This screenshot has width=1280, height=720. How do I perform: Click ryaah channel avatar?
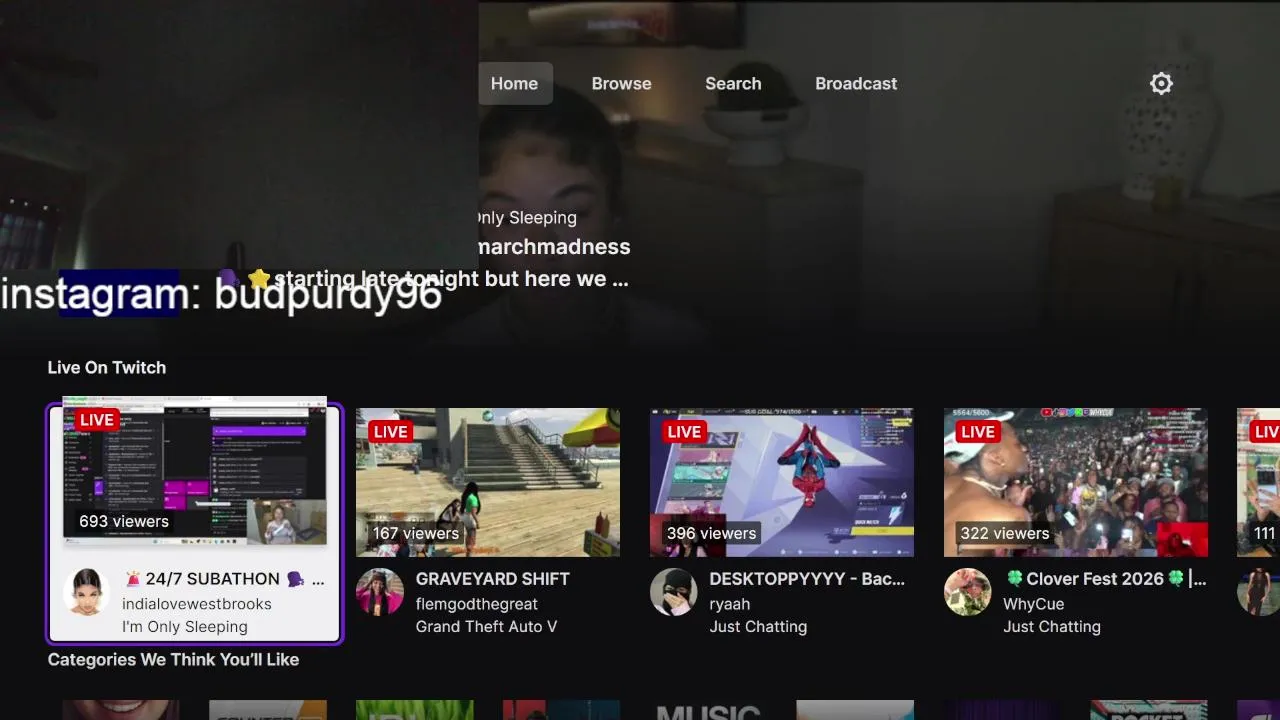(x=674, y=591)
